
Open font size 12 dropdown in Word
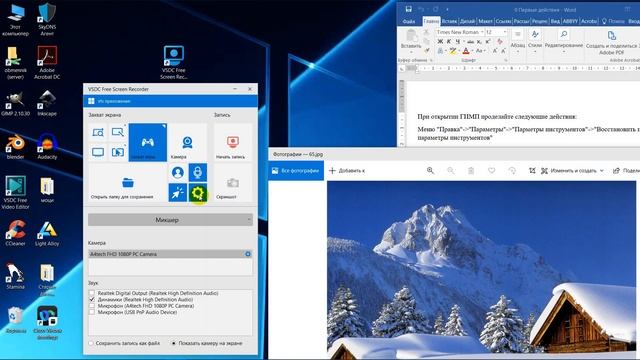click(x=505, y=32)
